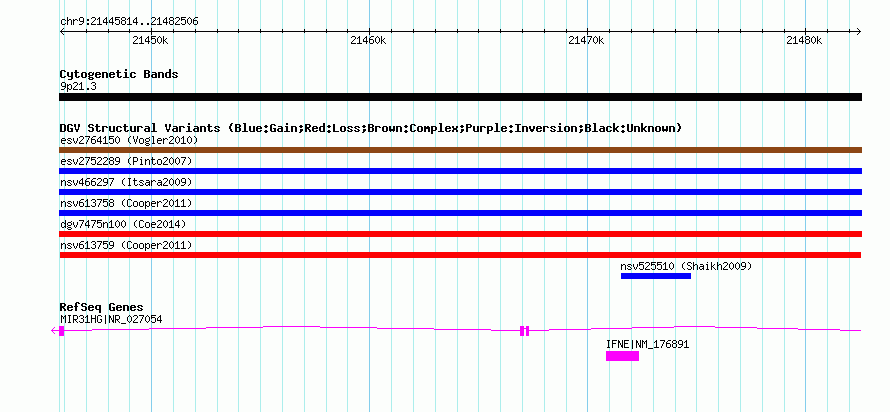890x412 pixels.
Task: Click the ruler's left arrowhead
Action: [62, 31]
